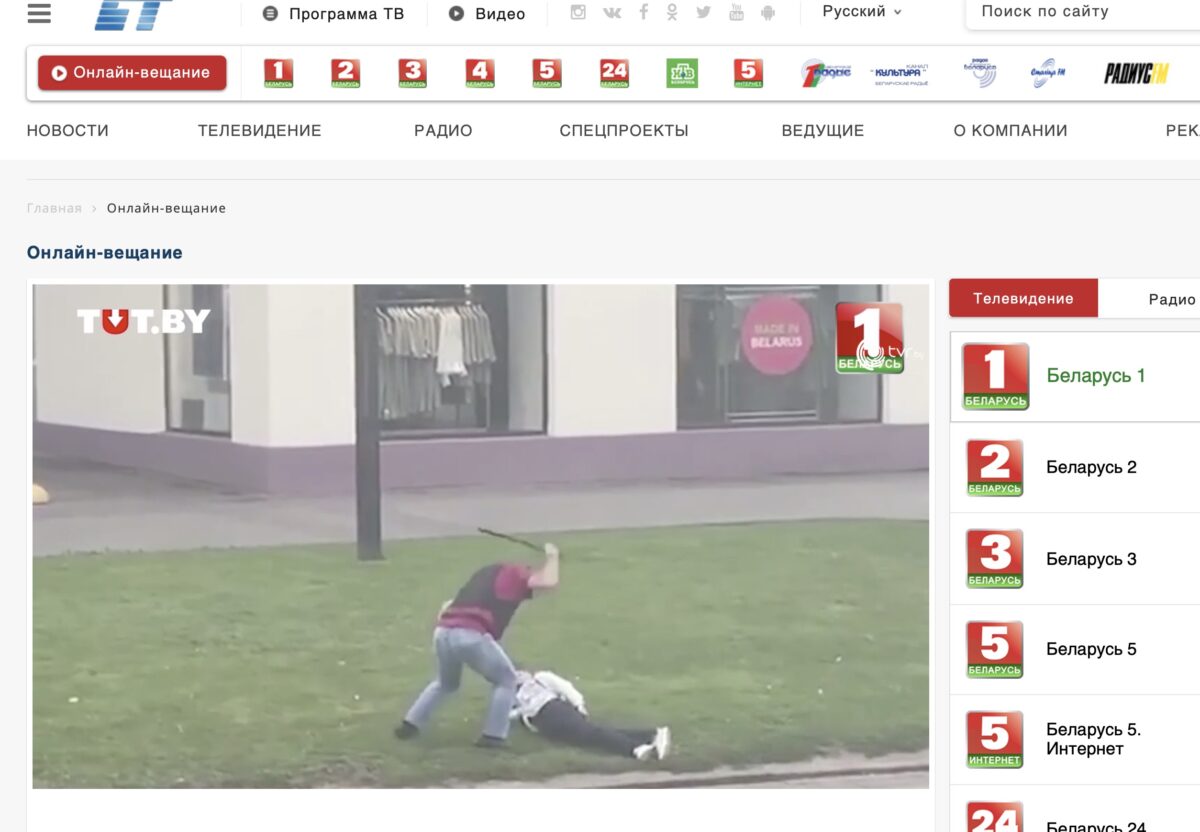Switch to the Телевидение tab
Image resolution: width=1200 pixels, height=832 pixels.
click(1023, 299)
